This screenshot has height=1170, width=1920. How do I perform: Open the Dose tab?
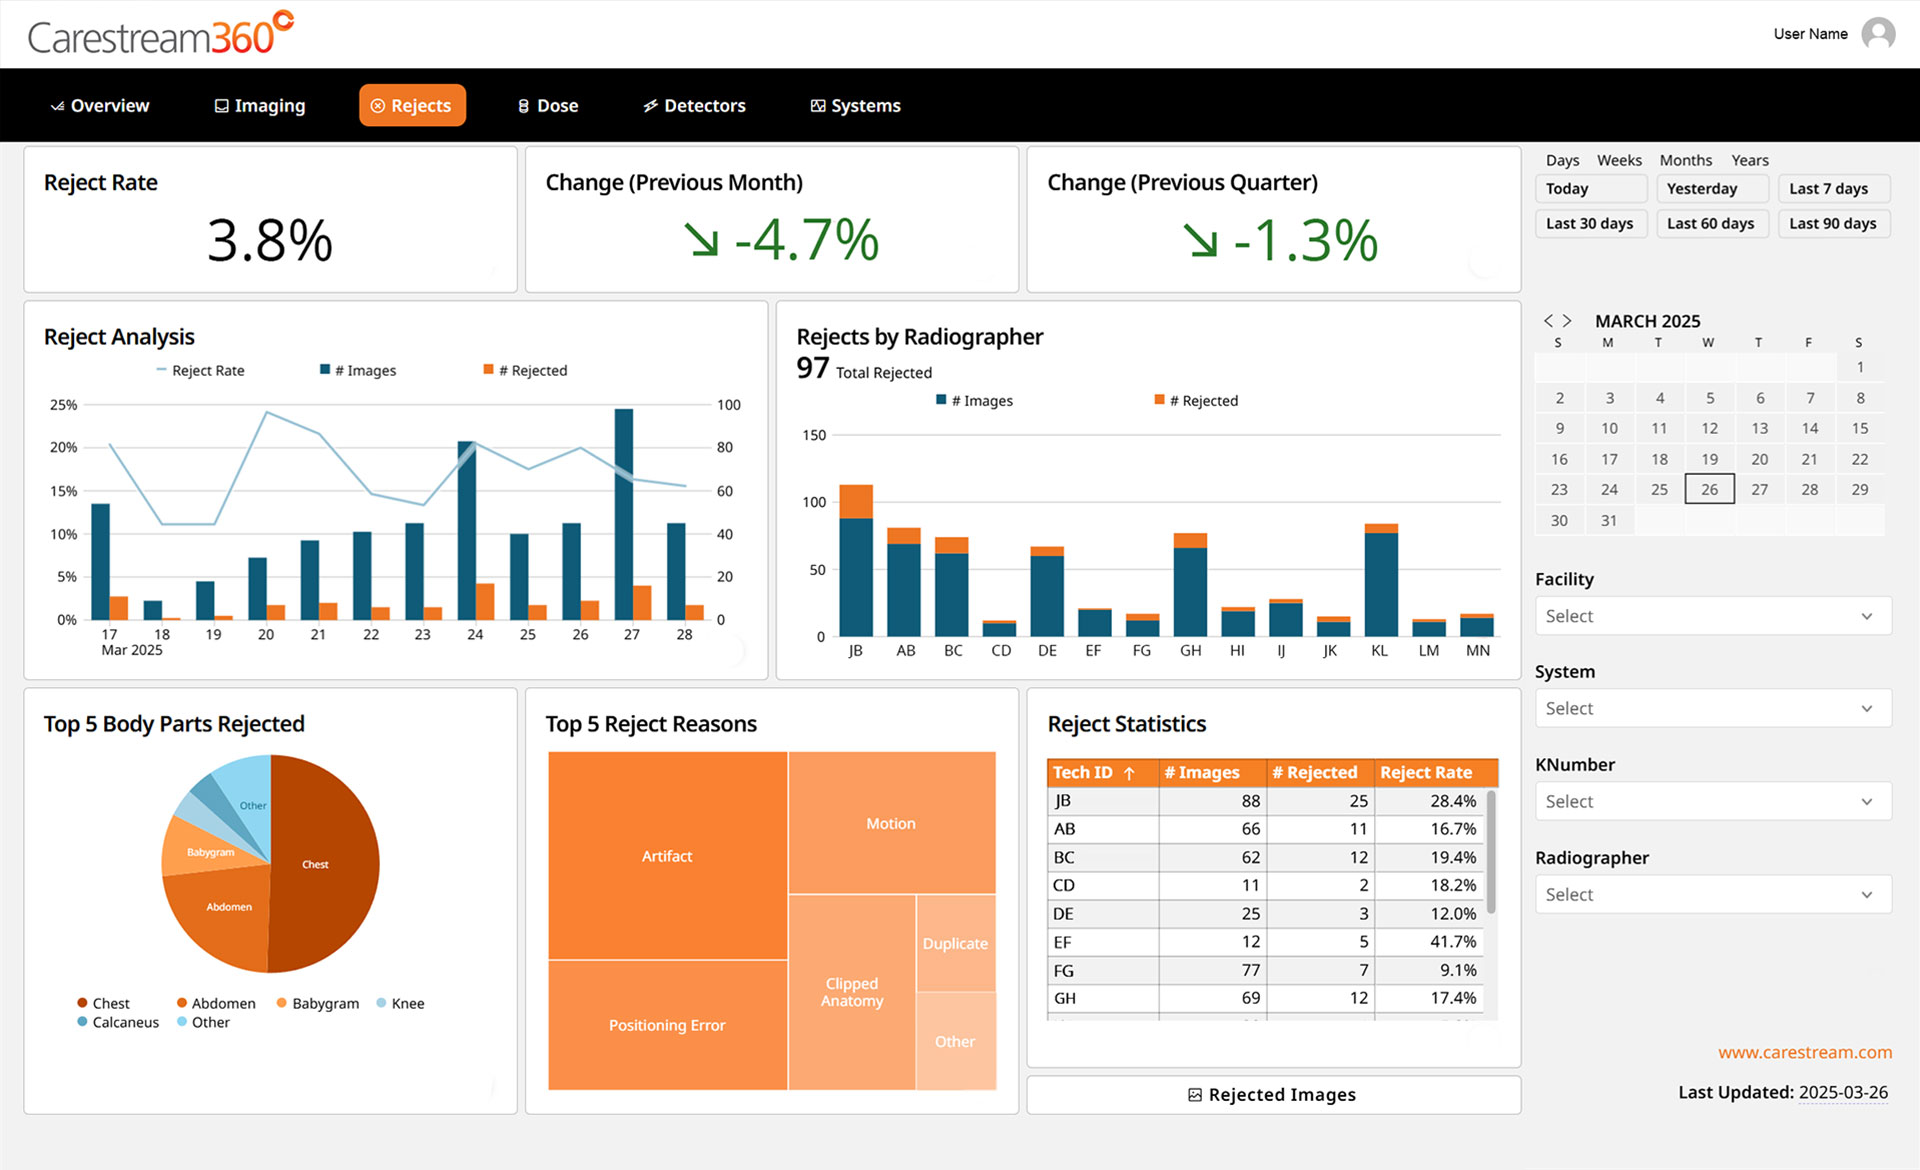point(548,106)
